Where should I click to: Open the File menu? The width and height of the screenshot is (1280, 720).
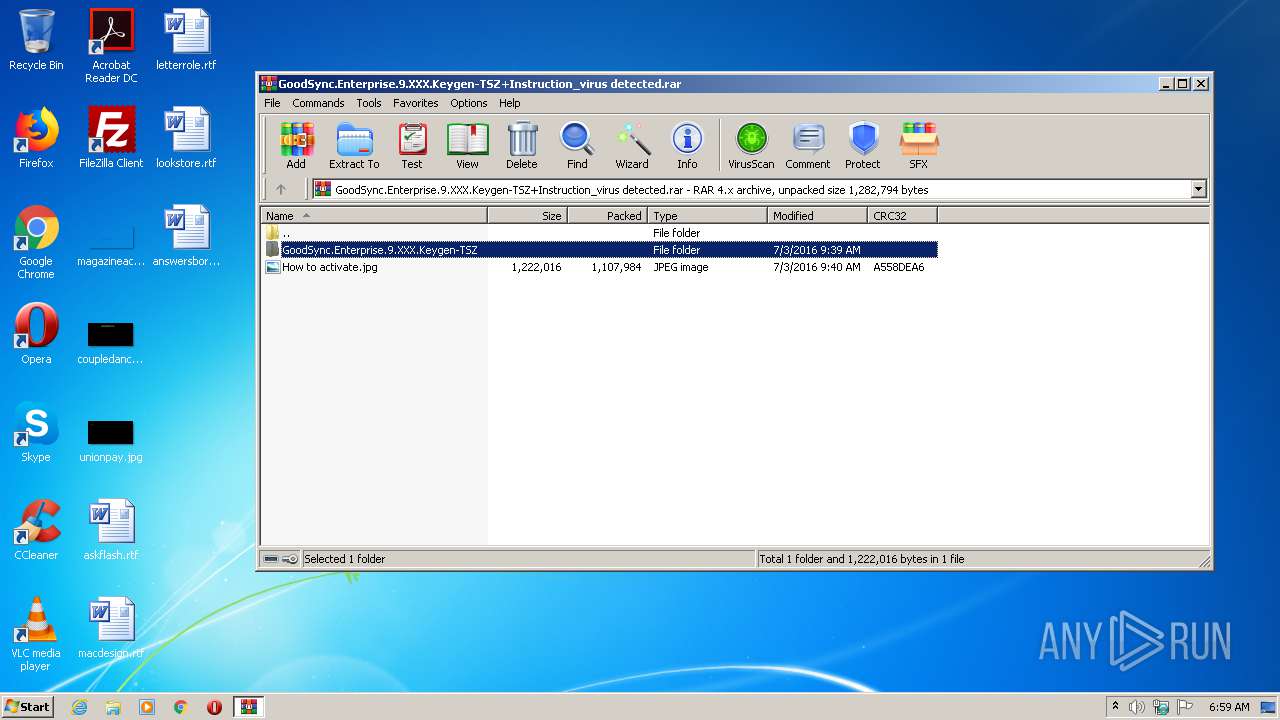coord(272,103)
